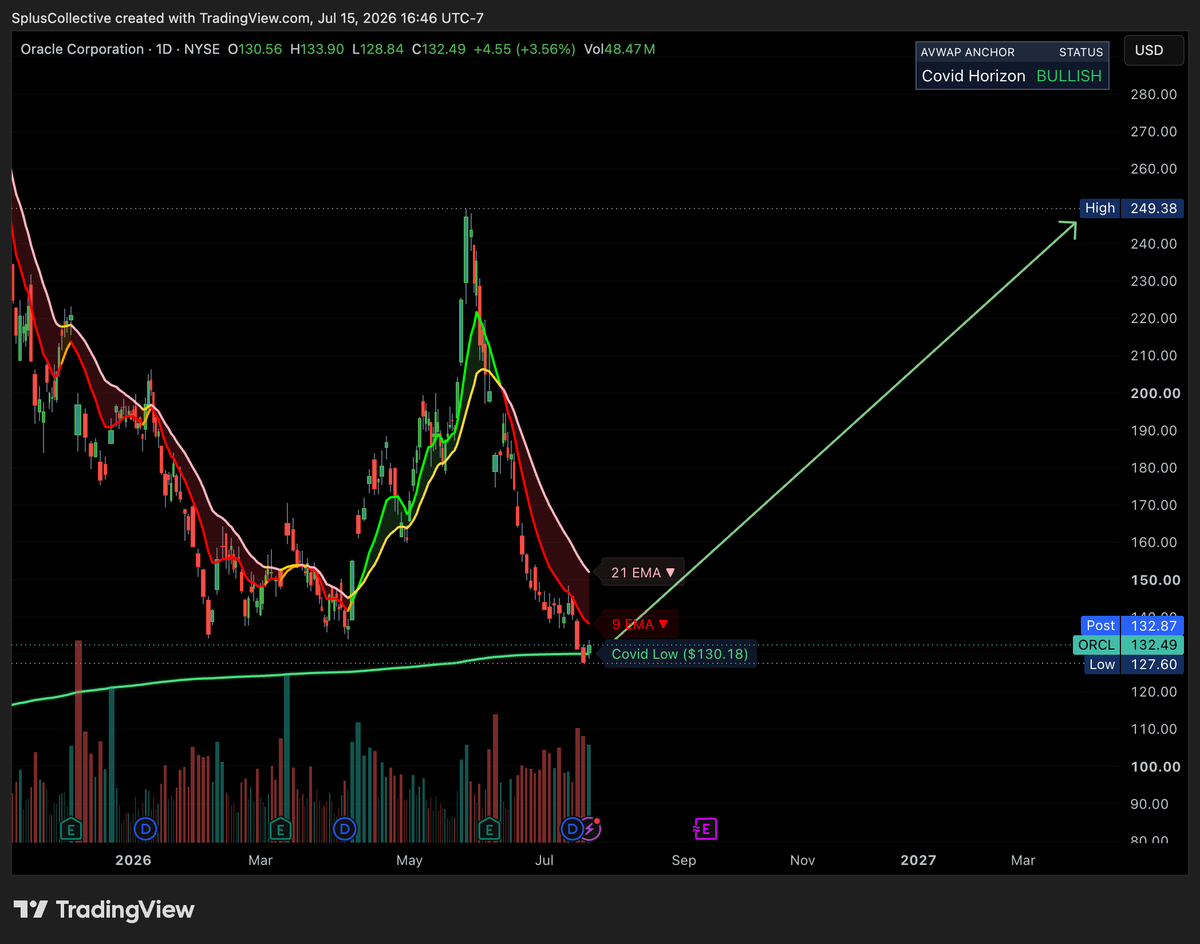This screenshot has height=944, width=1200.
Task: Open the March earnings E marker
Action: tap(279, 828)
